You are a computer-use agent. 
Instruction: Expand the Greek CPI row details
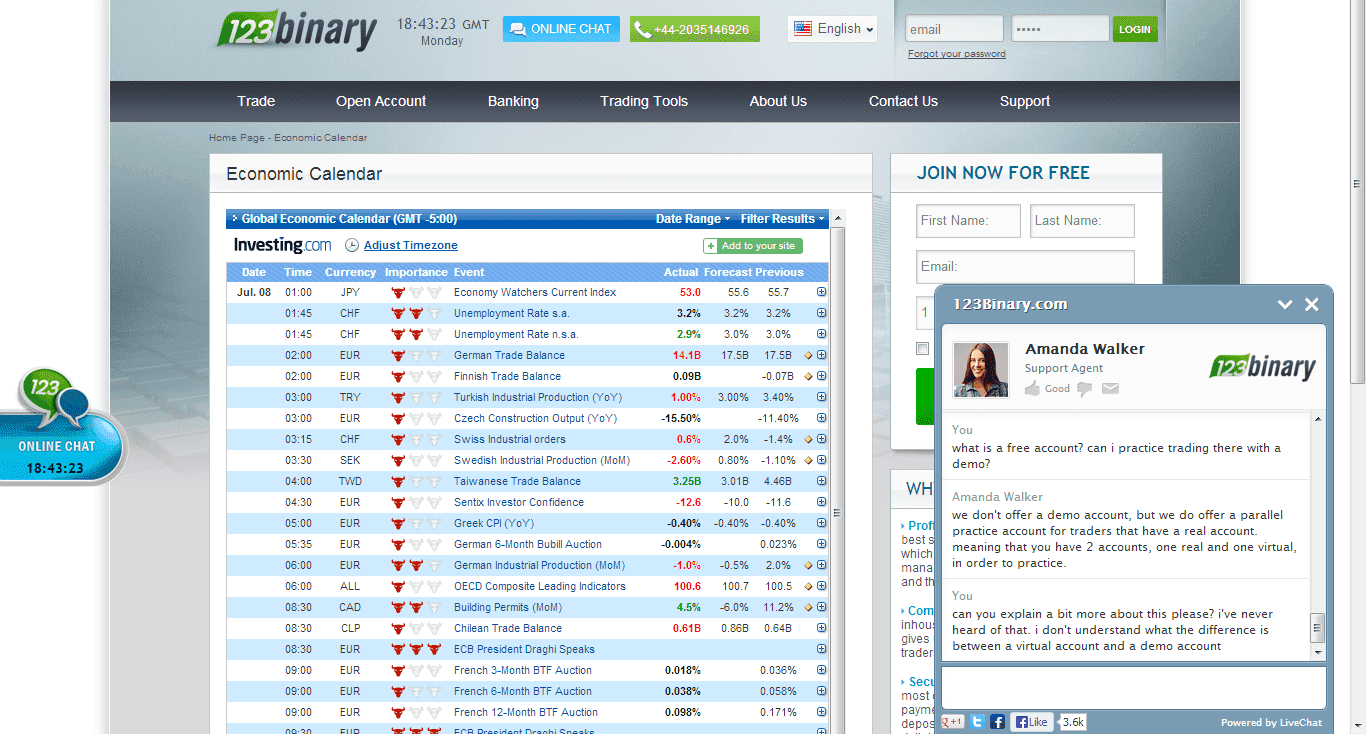822,523
